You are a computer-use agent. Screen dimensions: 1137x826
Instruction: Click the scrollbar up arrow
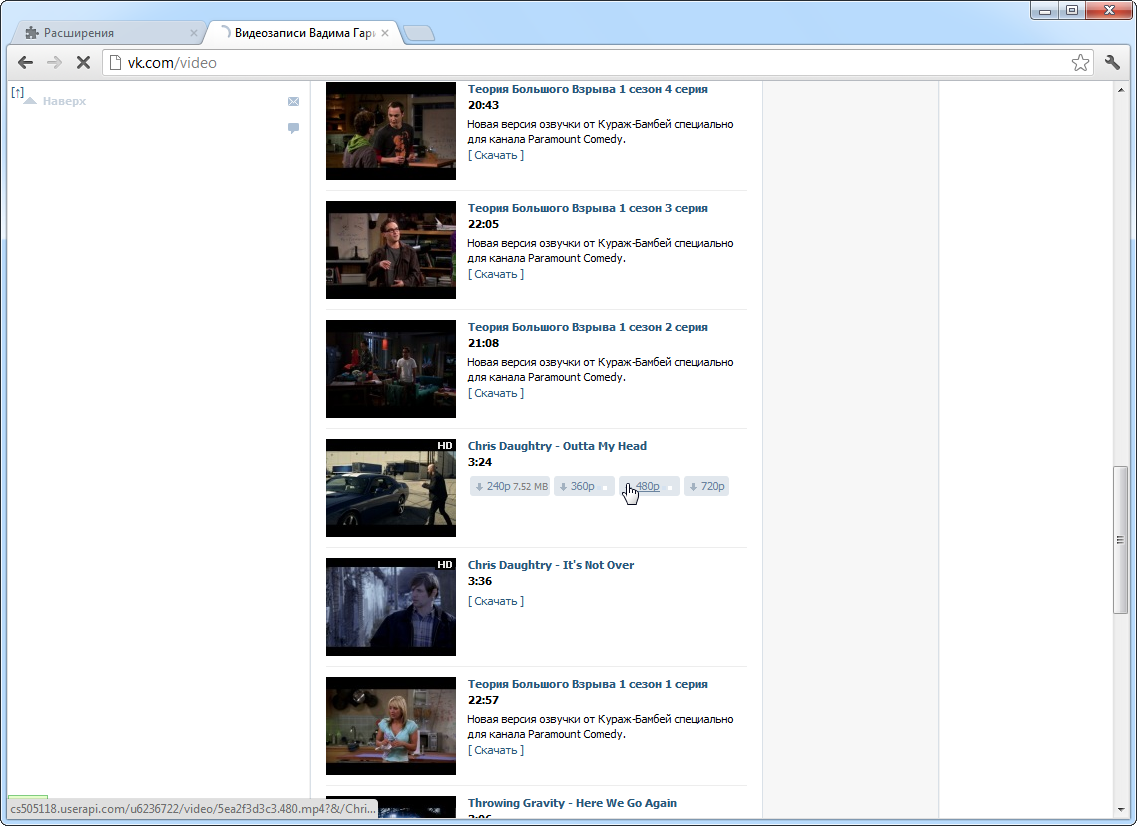click(1120, 91)
